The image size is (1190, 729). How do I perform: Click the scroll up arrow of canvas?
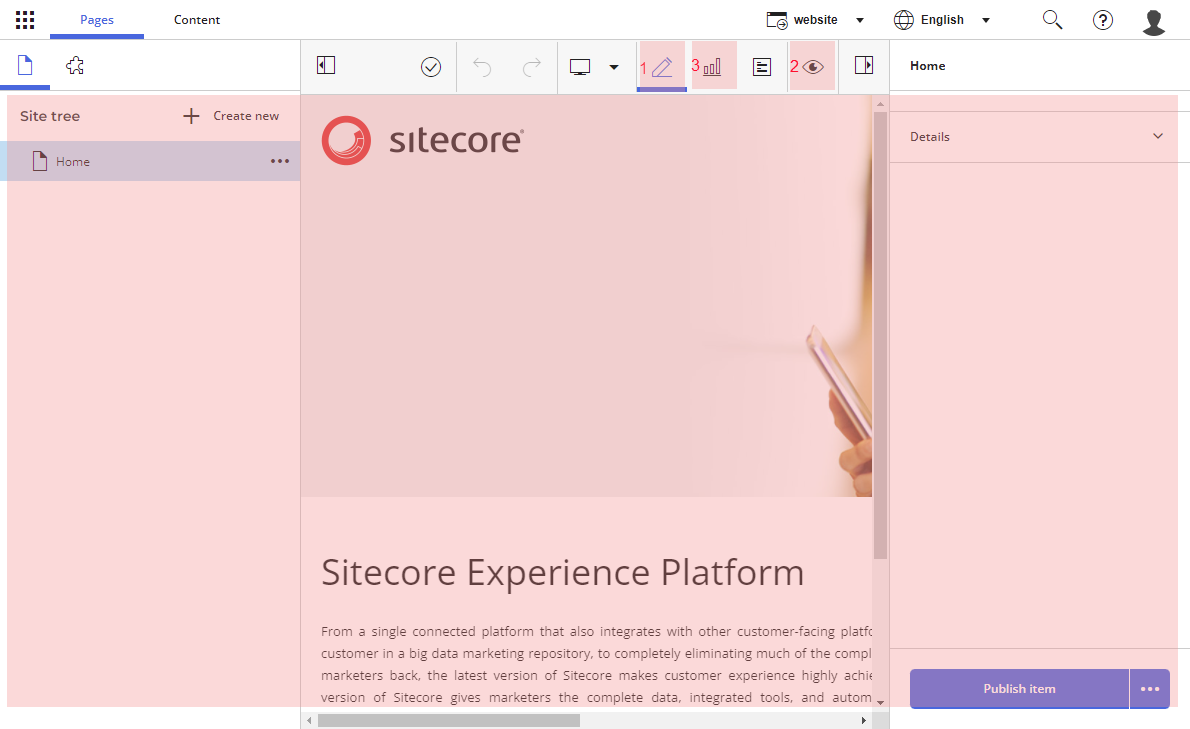click(880, 104)
